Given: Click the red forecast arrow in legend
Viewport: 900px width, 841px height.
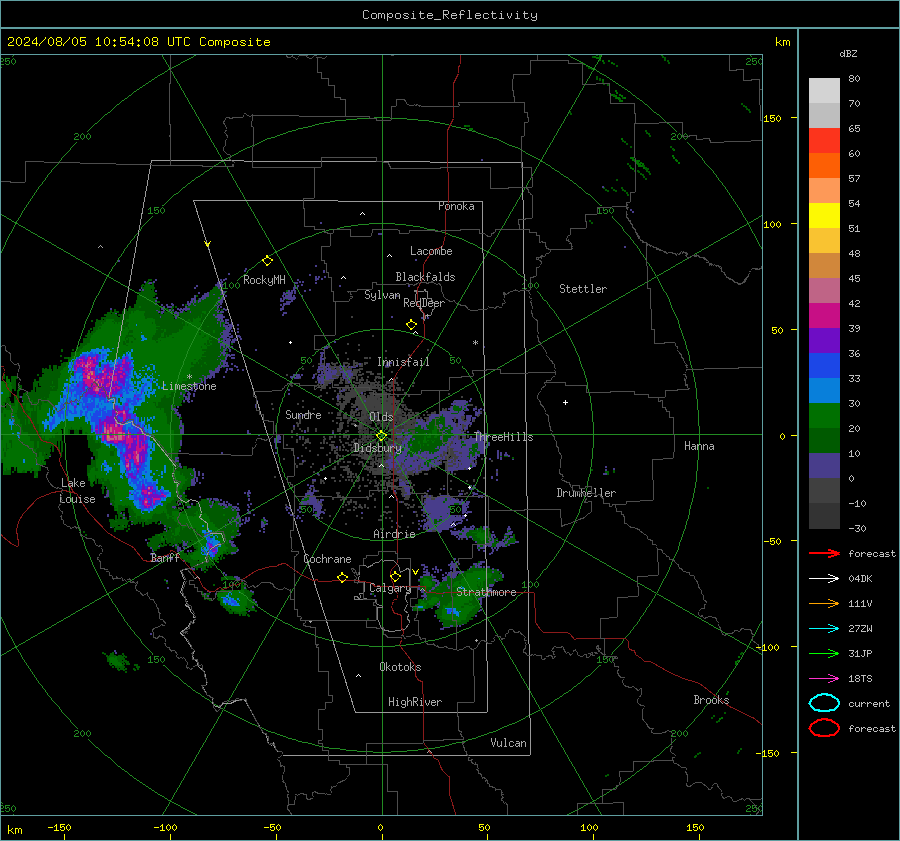Looking at the screenshot, I should coord(824,553).
